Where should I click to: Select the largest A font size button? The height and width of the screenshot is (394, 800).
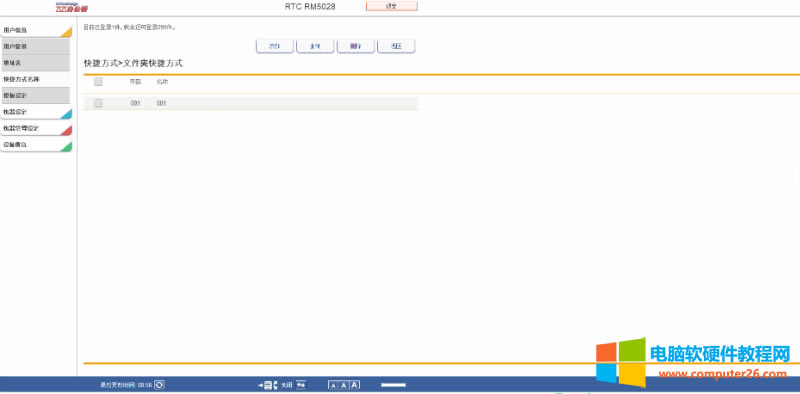(x=355, y=385)
